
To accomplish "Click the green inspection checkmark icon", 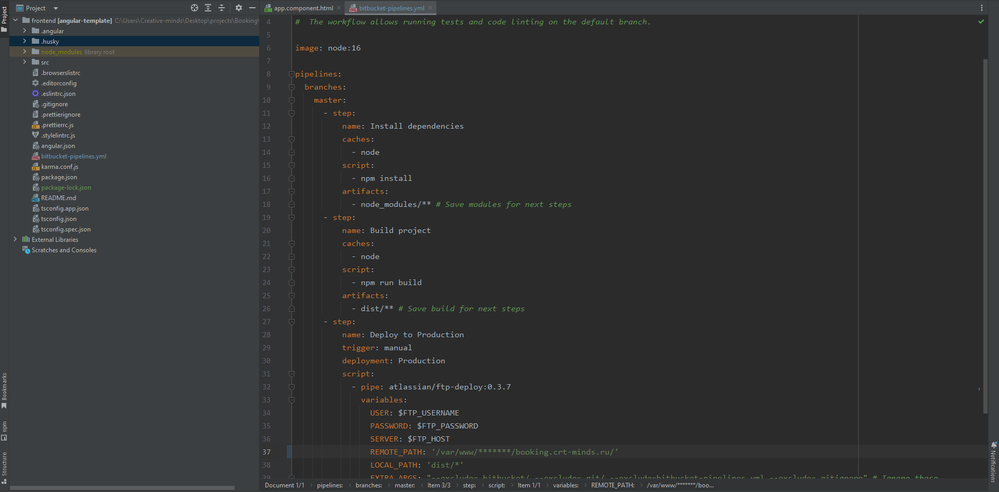I will click(x=981, y=22).
